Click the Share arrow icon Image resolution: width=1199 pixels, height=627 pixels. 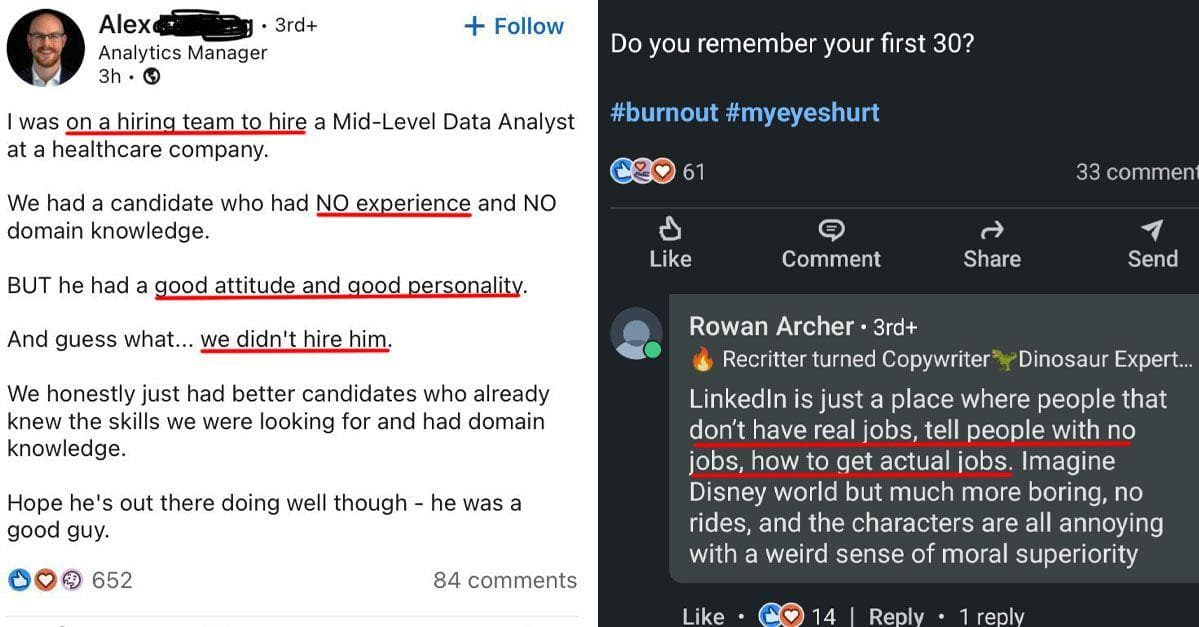click(991, 231)
